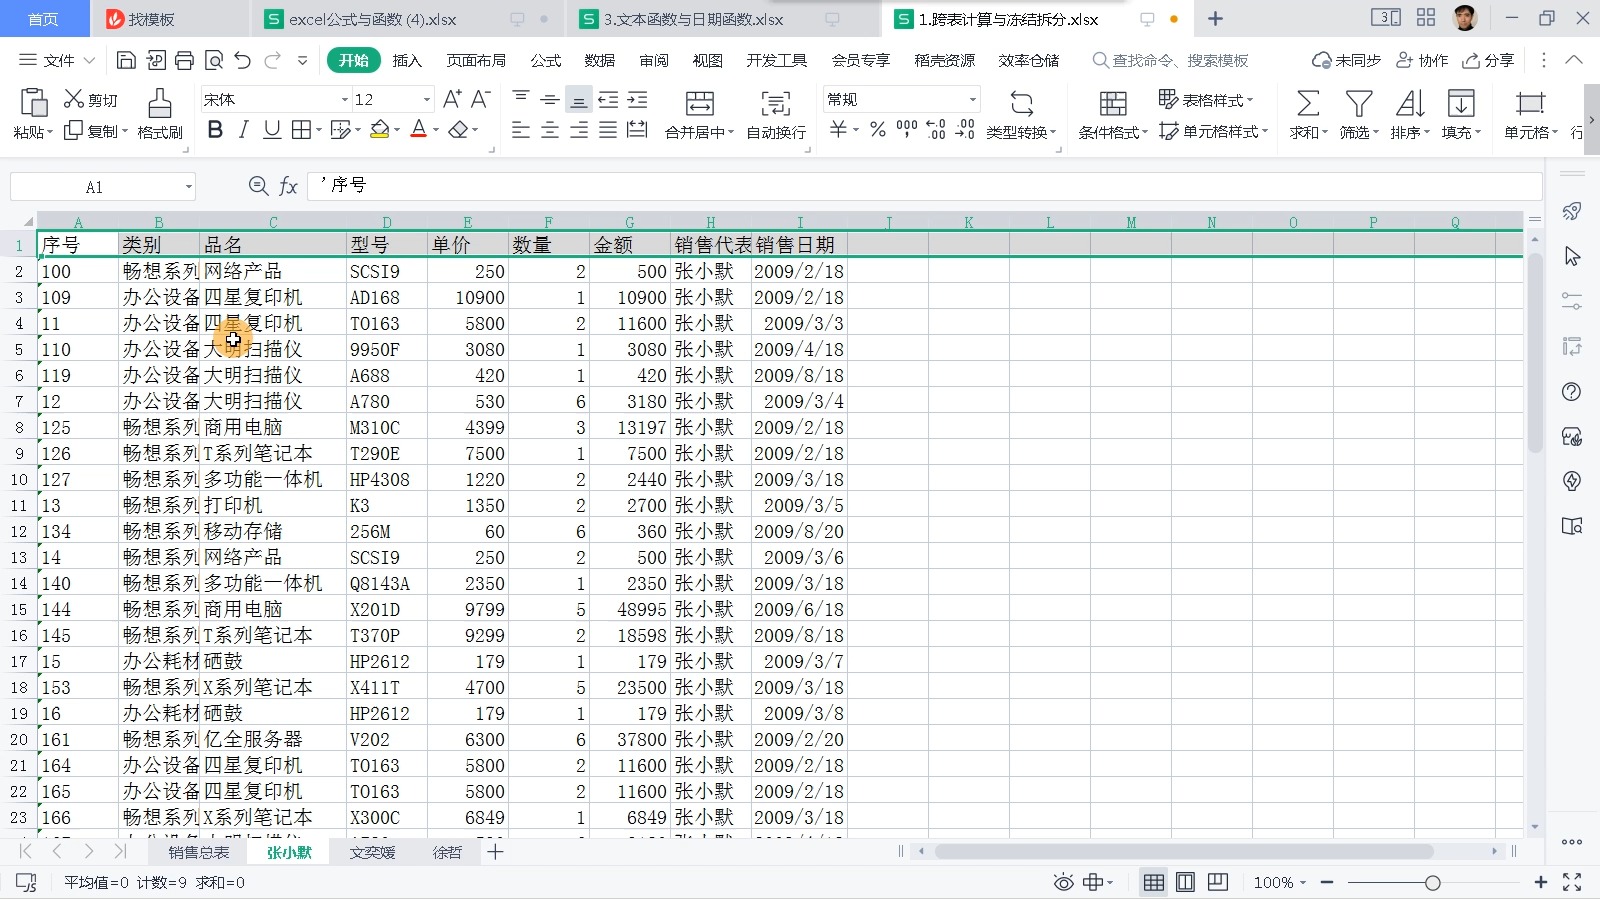
Task: Apply thousands separator format
Action: tap(907, 129)
